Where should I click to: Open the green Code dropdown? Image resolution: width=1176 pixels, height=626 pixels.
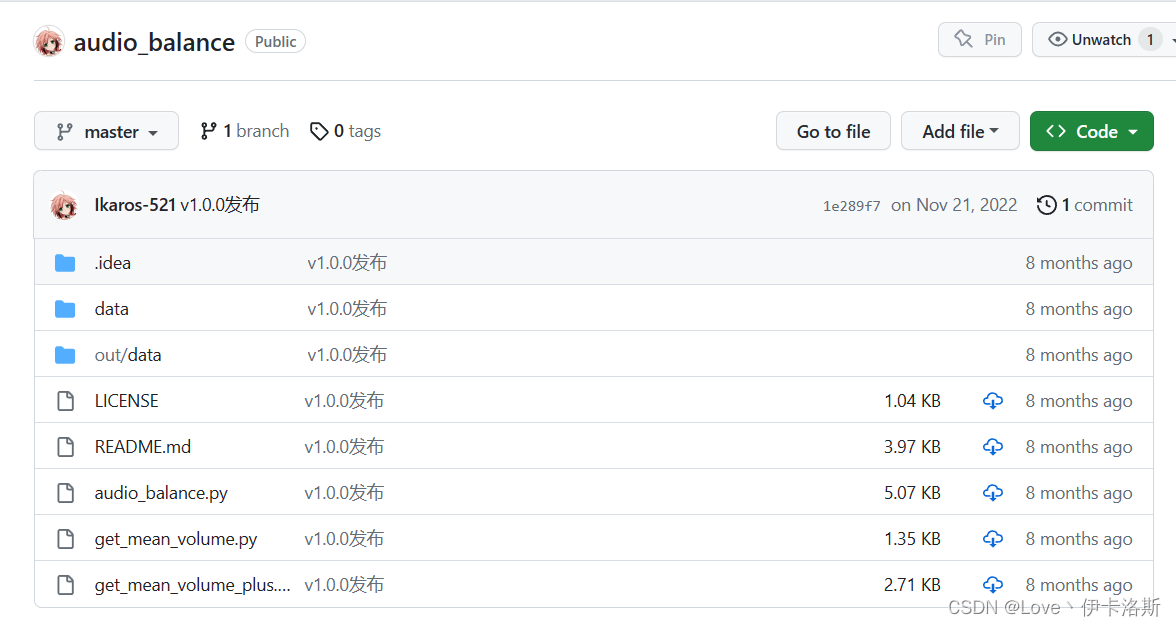click(1091, 131)
